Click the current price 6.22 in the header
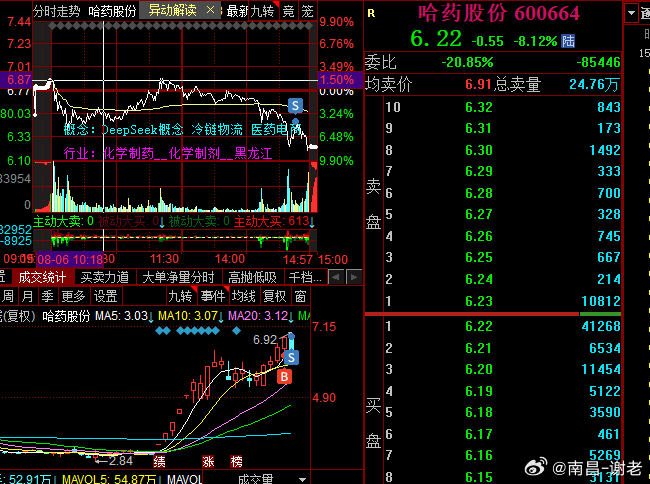Viewport: 650px width, 484px height. coord(436,39)
